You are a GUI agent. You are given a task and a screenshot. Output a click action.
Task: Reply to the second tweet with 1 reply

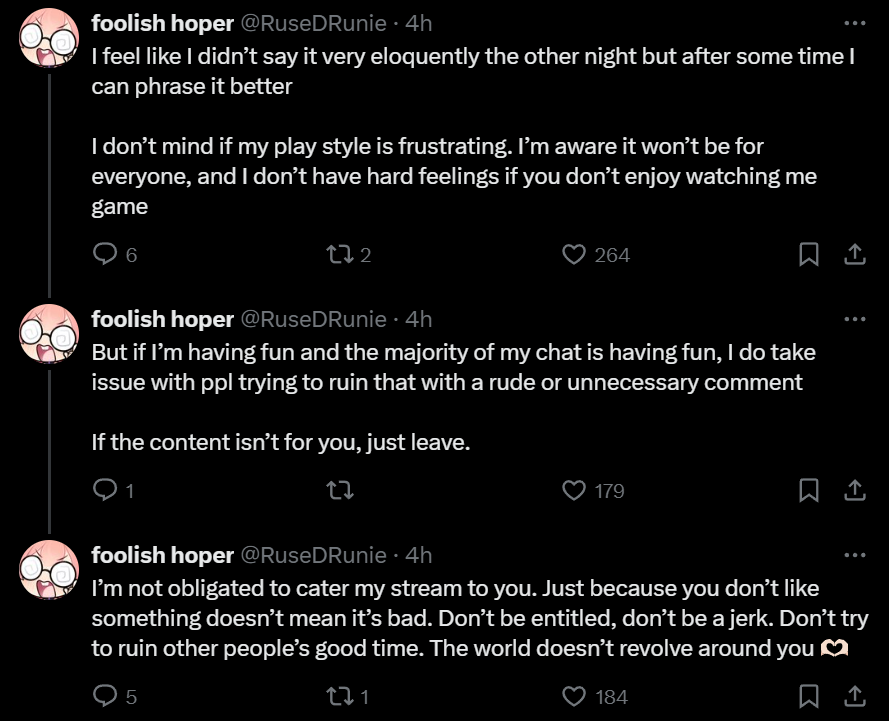(x=105, y=490)
